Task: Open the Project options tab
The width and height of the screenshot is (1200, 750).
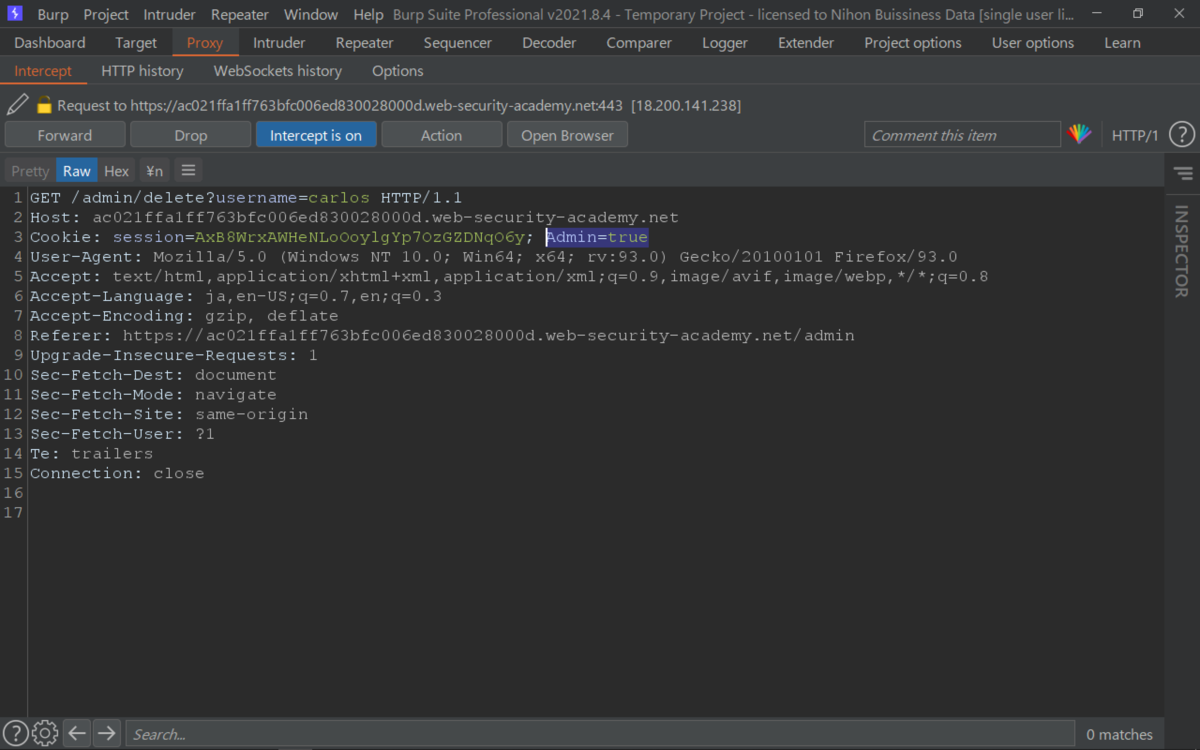Action: click(x=913, y=43)
